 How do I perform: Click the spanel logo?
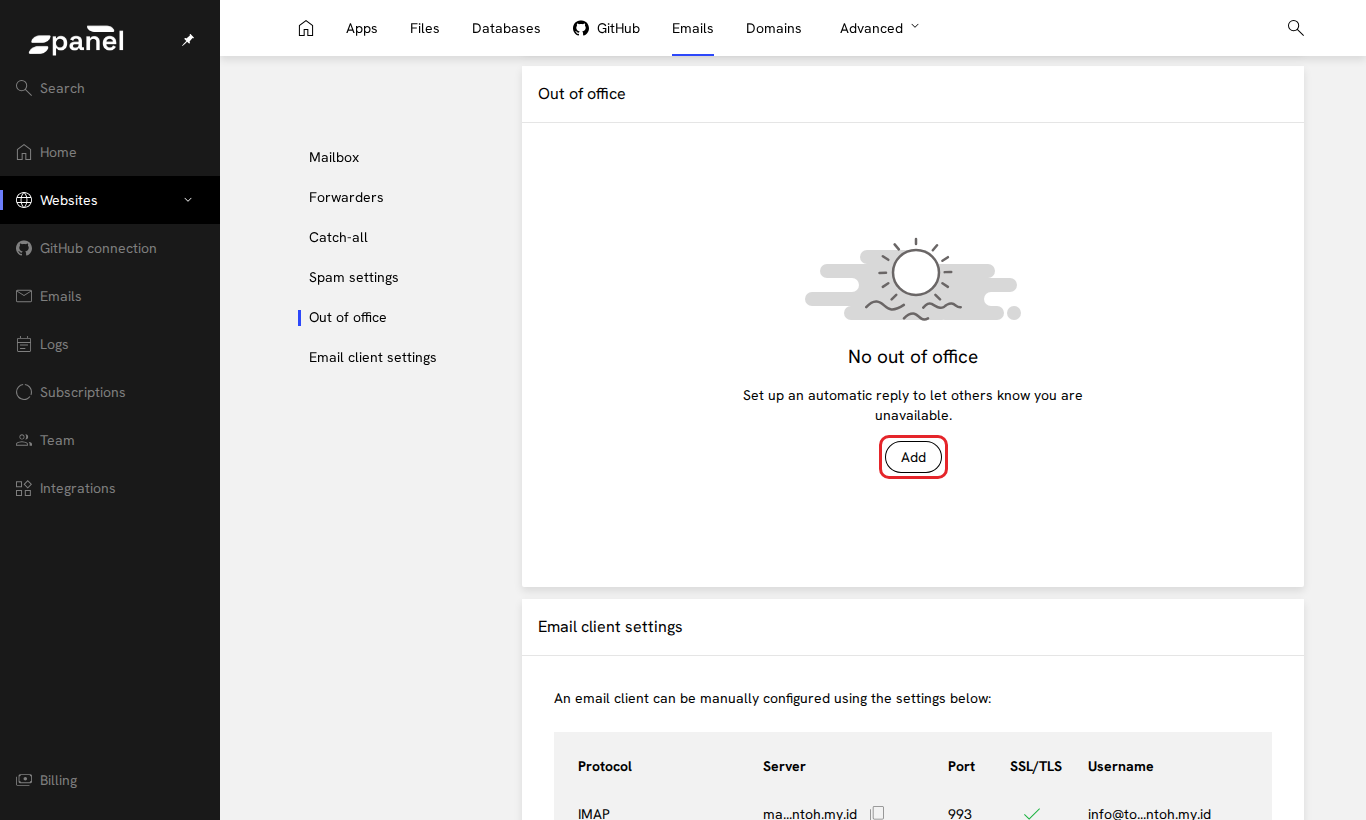point(76,41)
